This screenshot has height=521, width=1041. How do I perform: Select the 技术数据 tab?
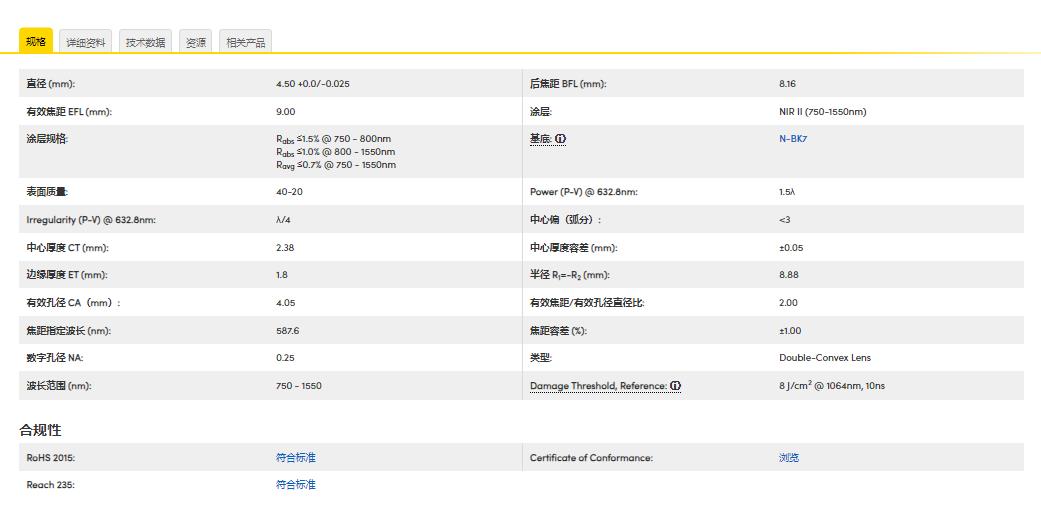pos(146,42)
